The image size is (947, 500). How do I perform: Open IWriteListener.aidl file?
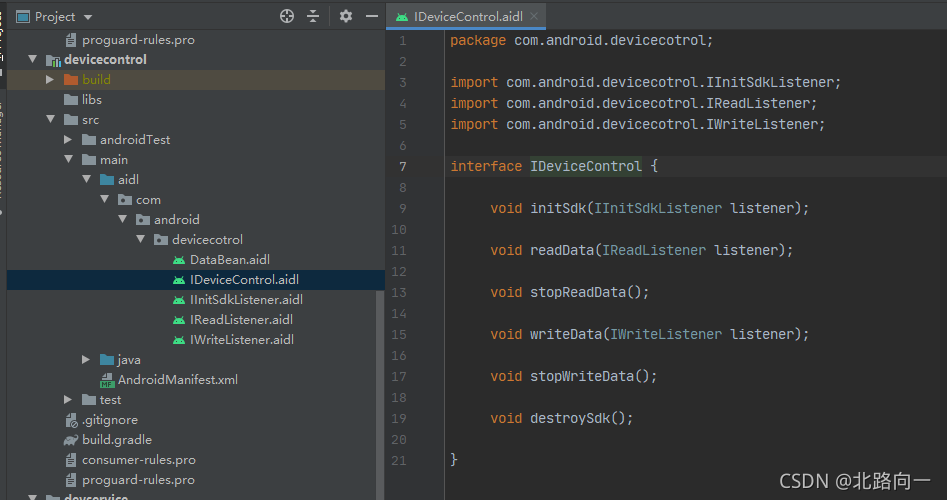click(242, 339)
